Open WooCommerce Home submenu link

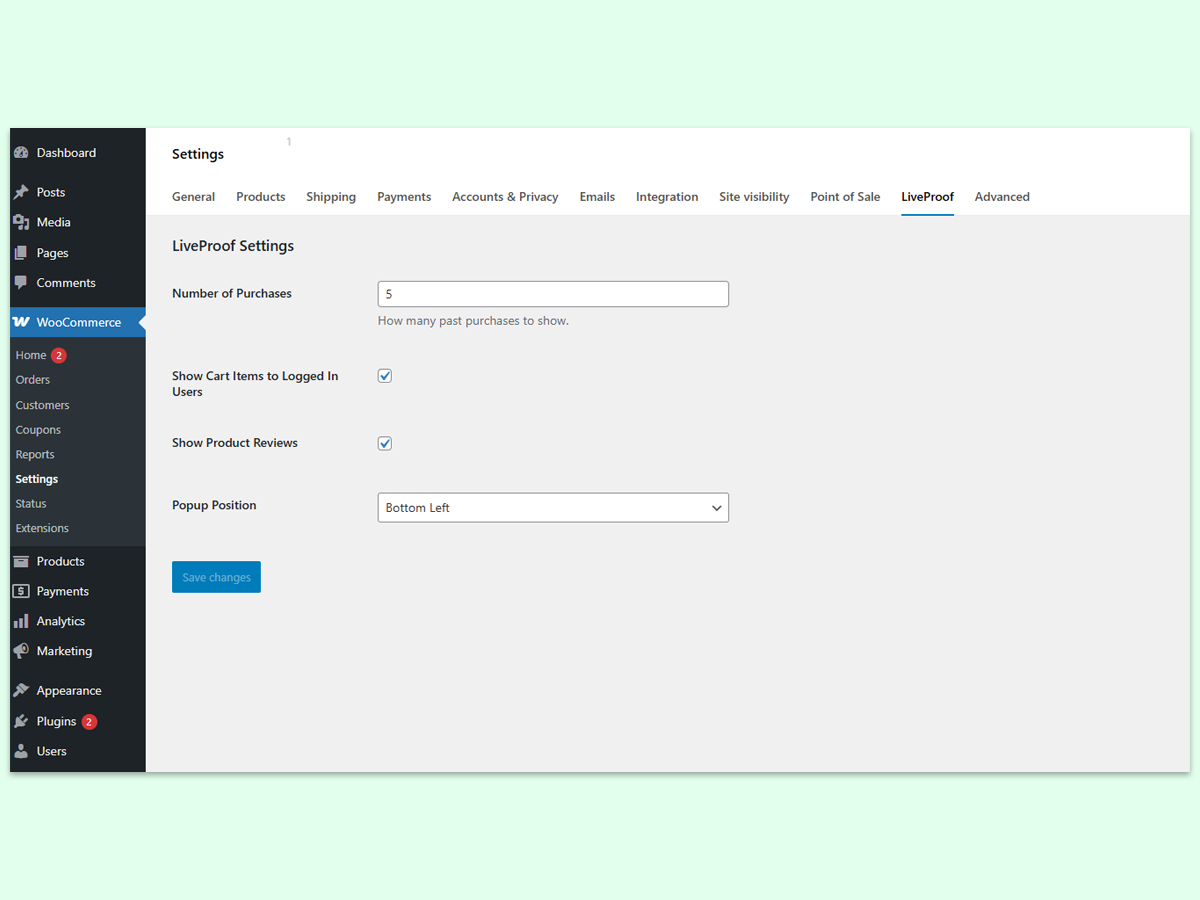click(31, 355)
